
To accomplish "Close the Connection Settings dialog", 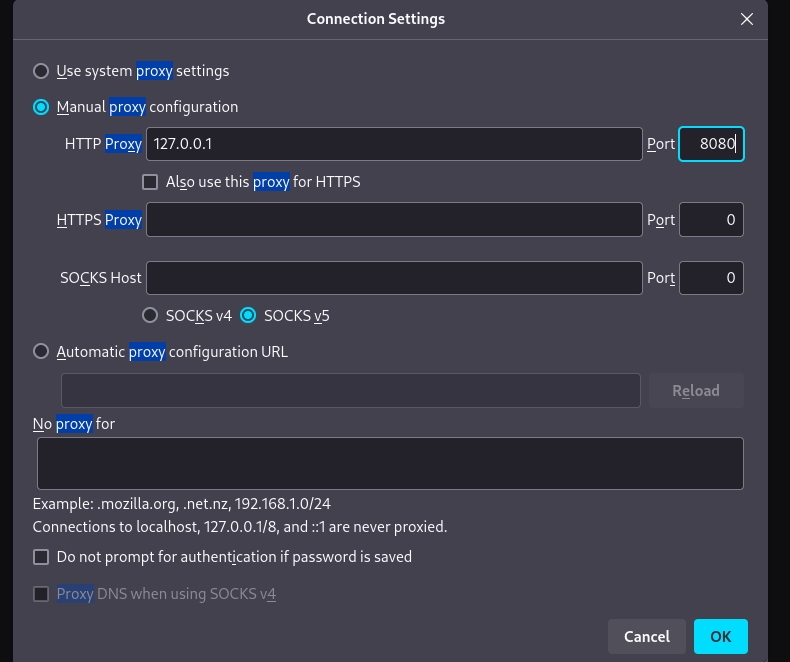I will point(747,19).
